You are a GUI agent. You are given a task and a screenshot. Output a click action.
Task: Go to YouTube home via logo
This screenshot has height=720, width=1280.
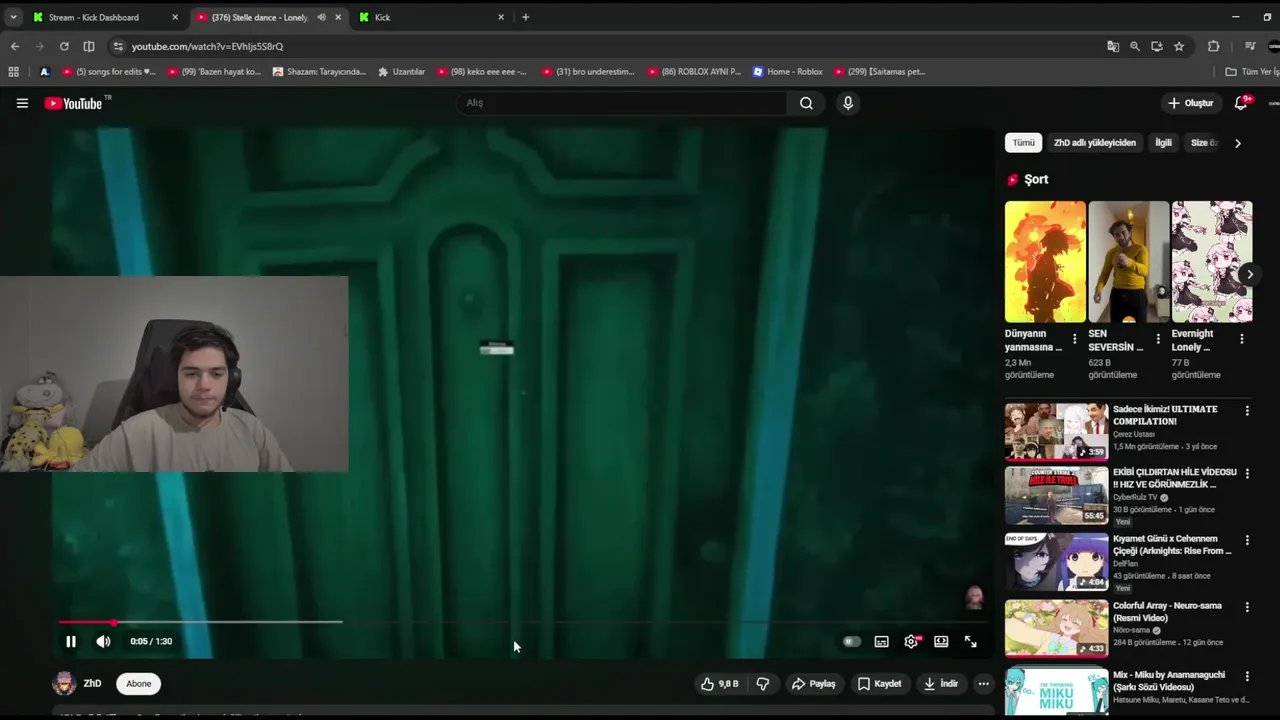pyautogui.click(x=74, y=103)
